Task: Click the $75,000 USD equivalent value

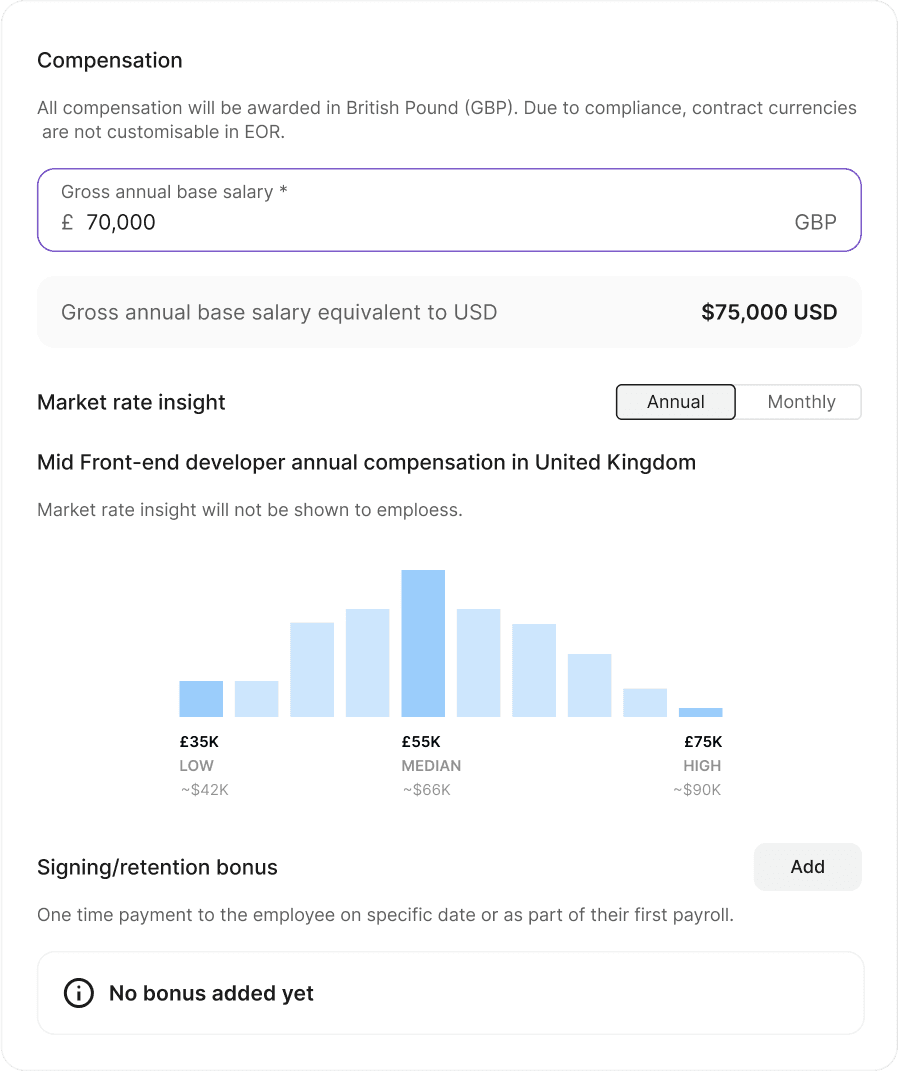Action: coord(769,312)
